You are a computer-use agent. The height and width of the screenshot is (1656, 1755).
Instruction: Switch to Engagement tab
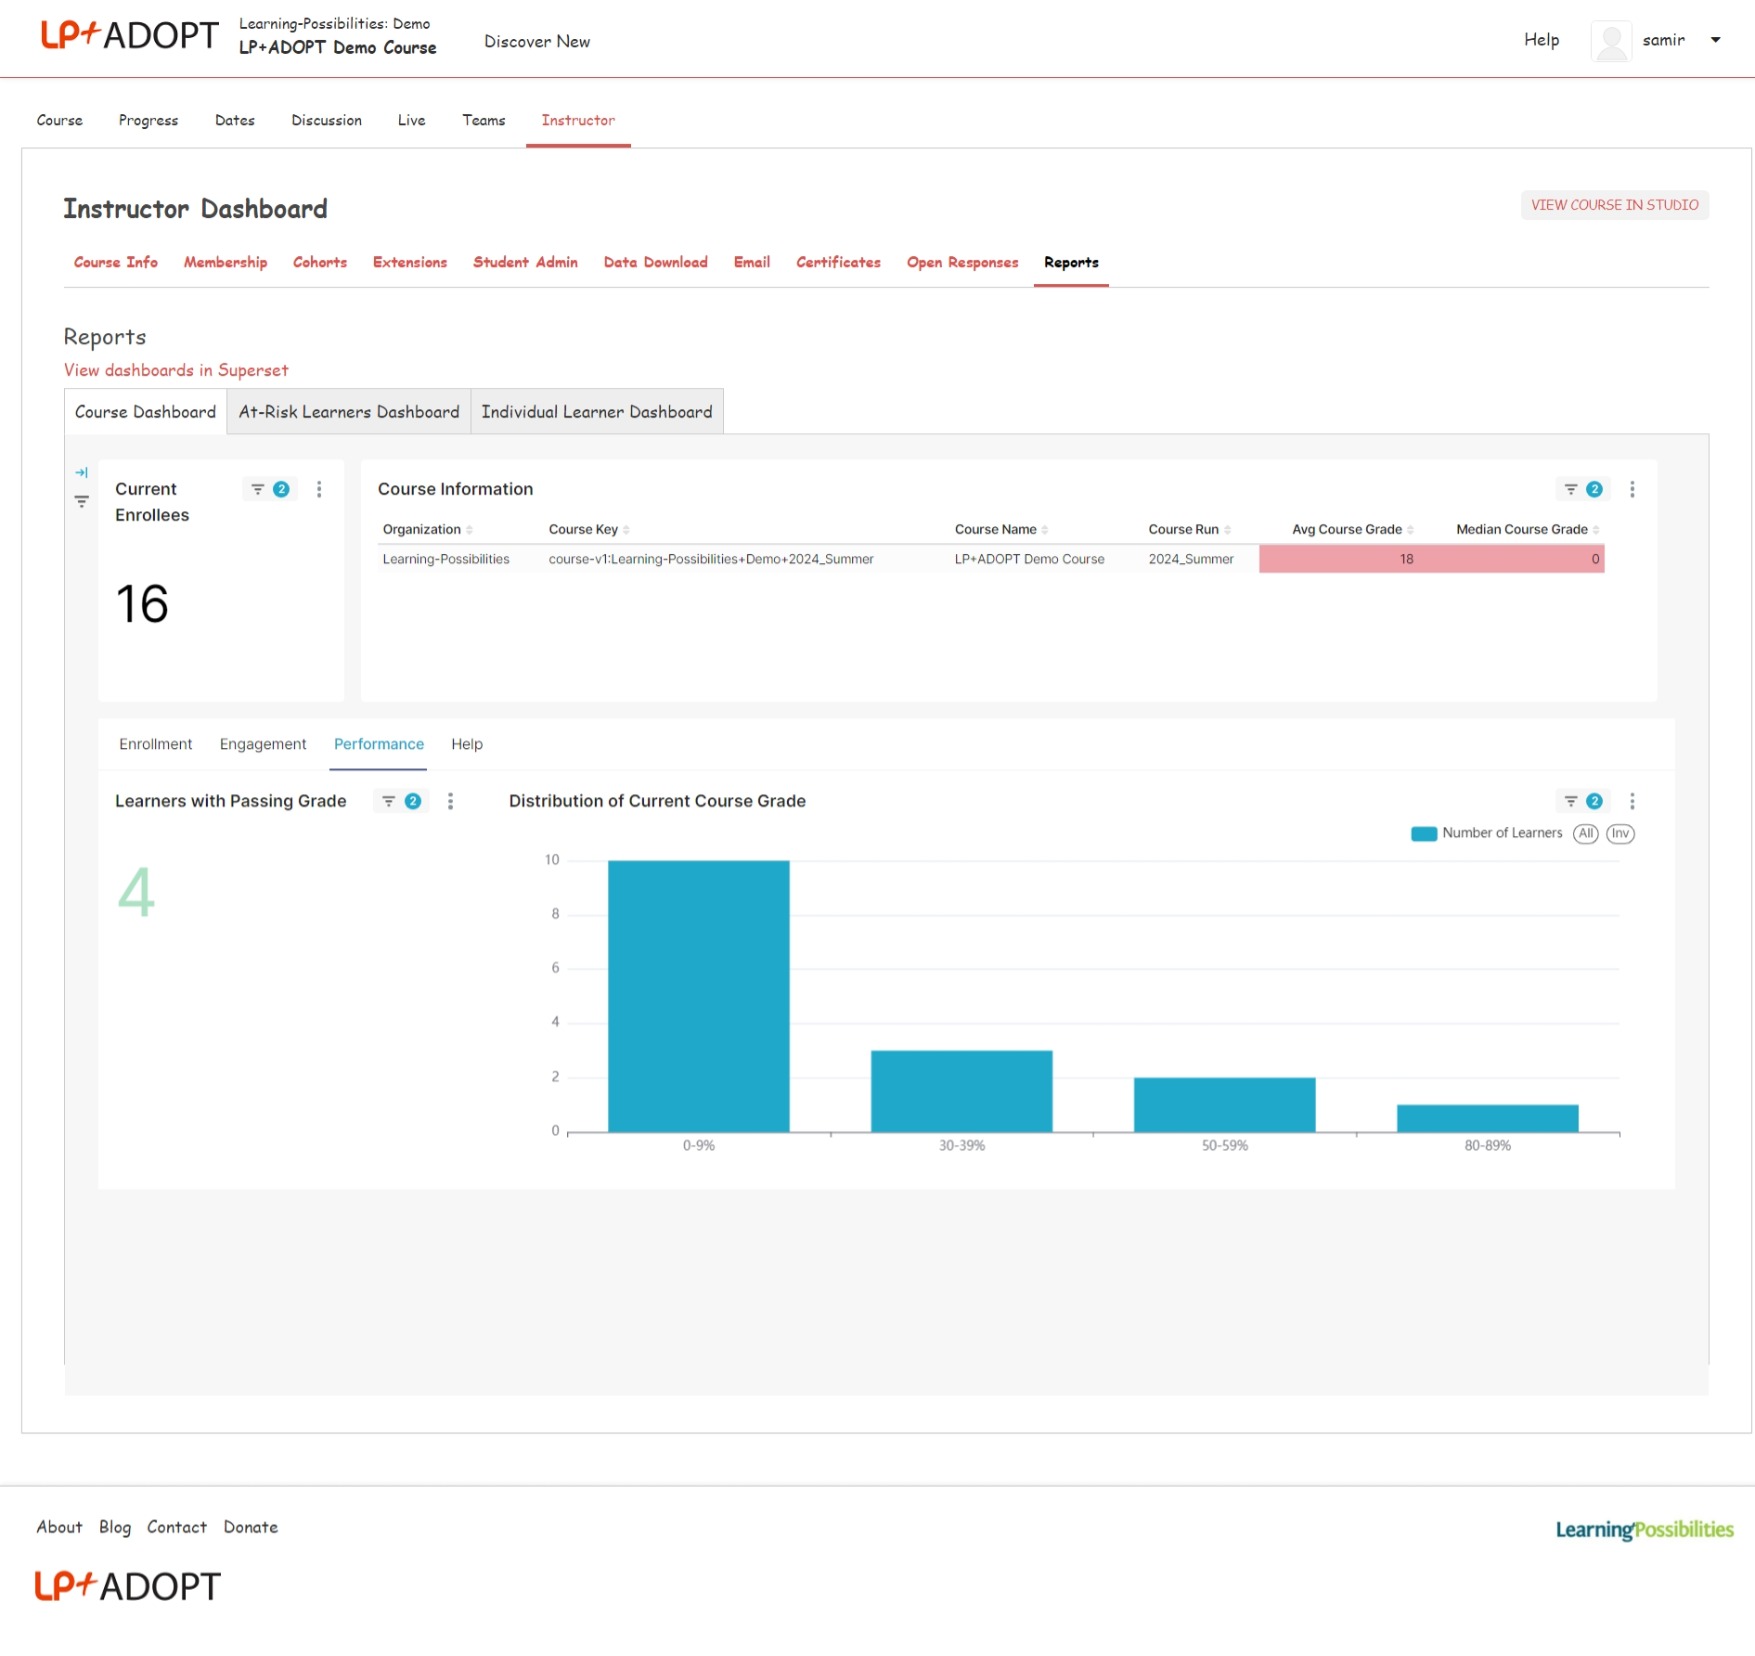[x=263, y=745]
